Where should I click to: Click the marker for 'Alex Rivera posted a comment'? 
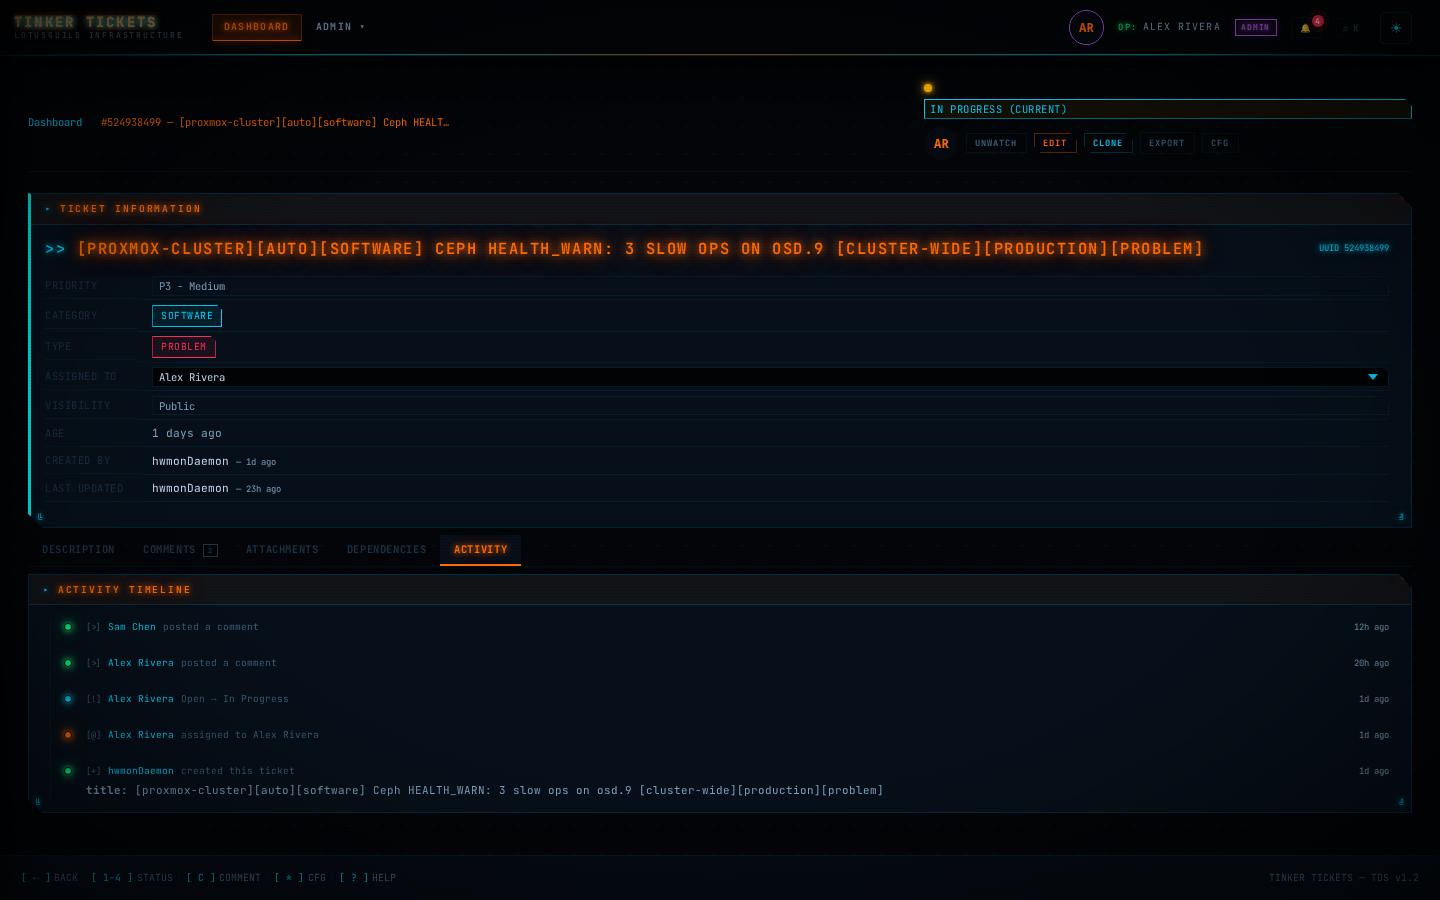(x=68, y=663)
